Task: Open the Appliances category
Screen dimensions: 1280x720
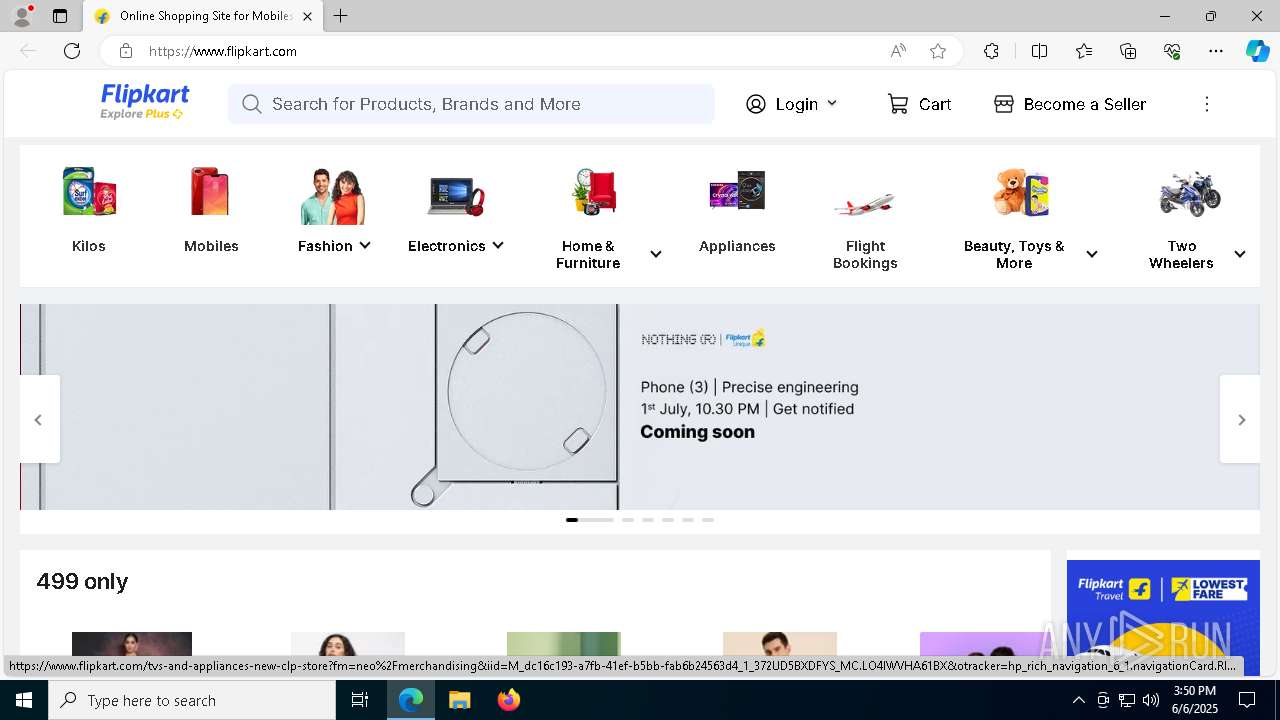Action: (x=737, y=210)
